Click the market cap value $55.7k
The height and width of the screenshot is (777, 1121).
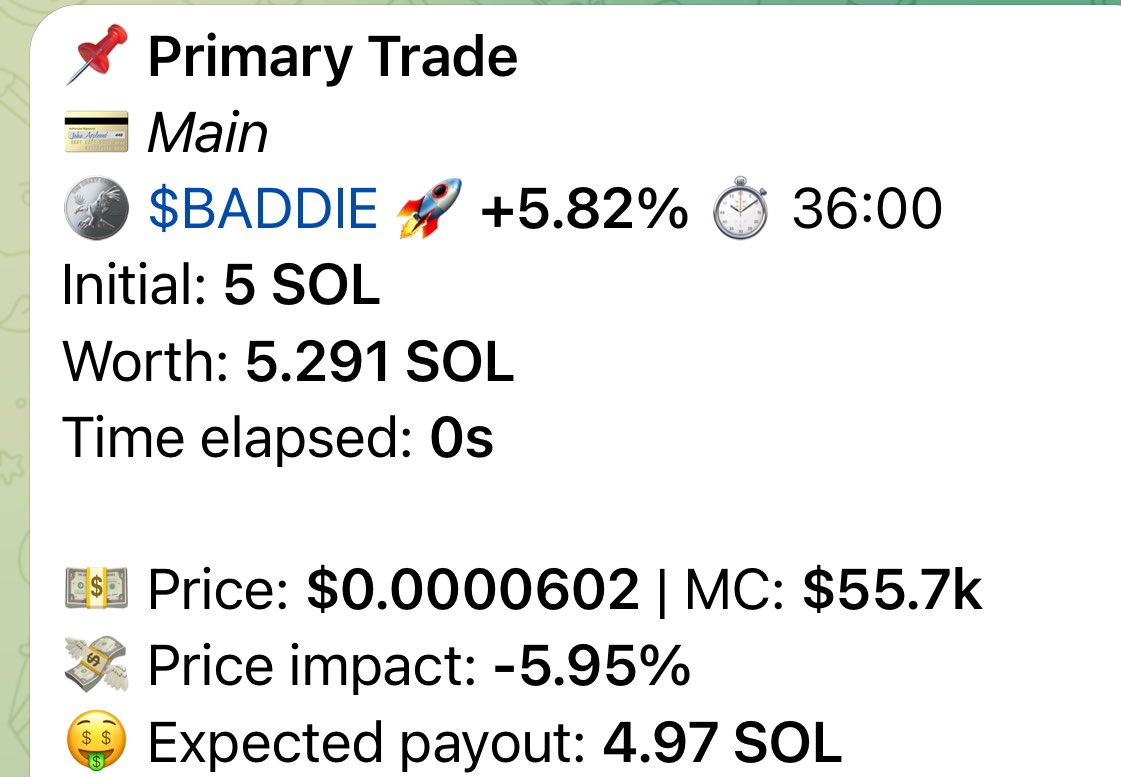click(893, 590)
